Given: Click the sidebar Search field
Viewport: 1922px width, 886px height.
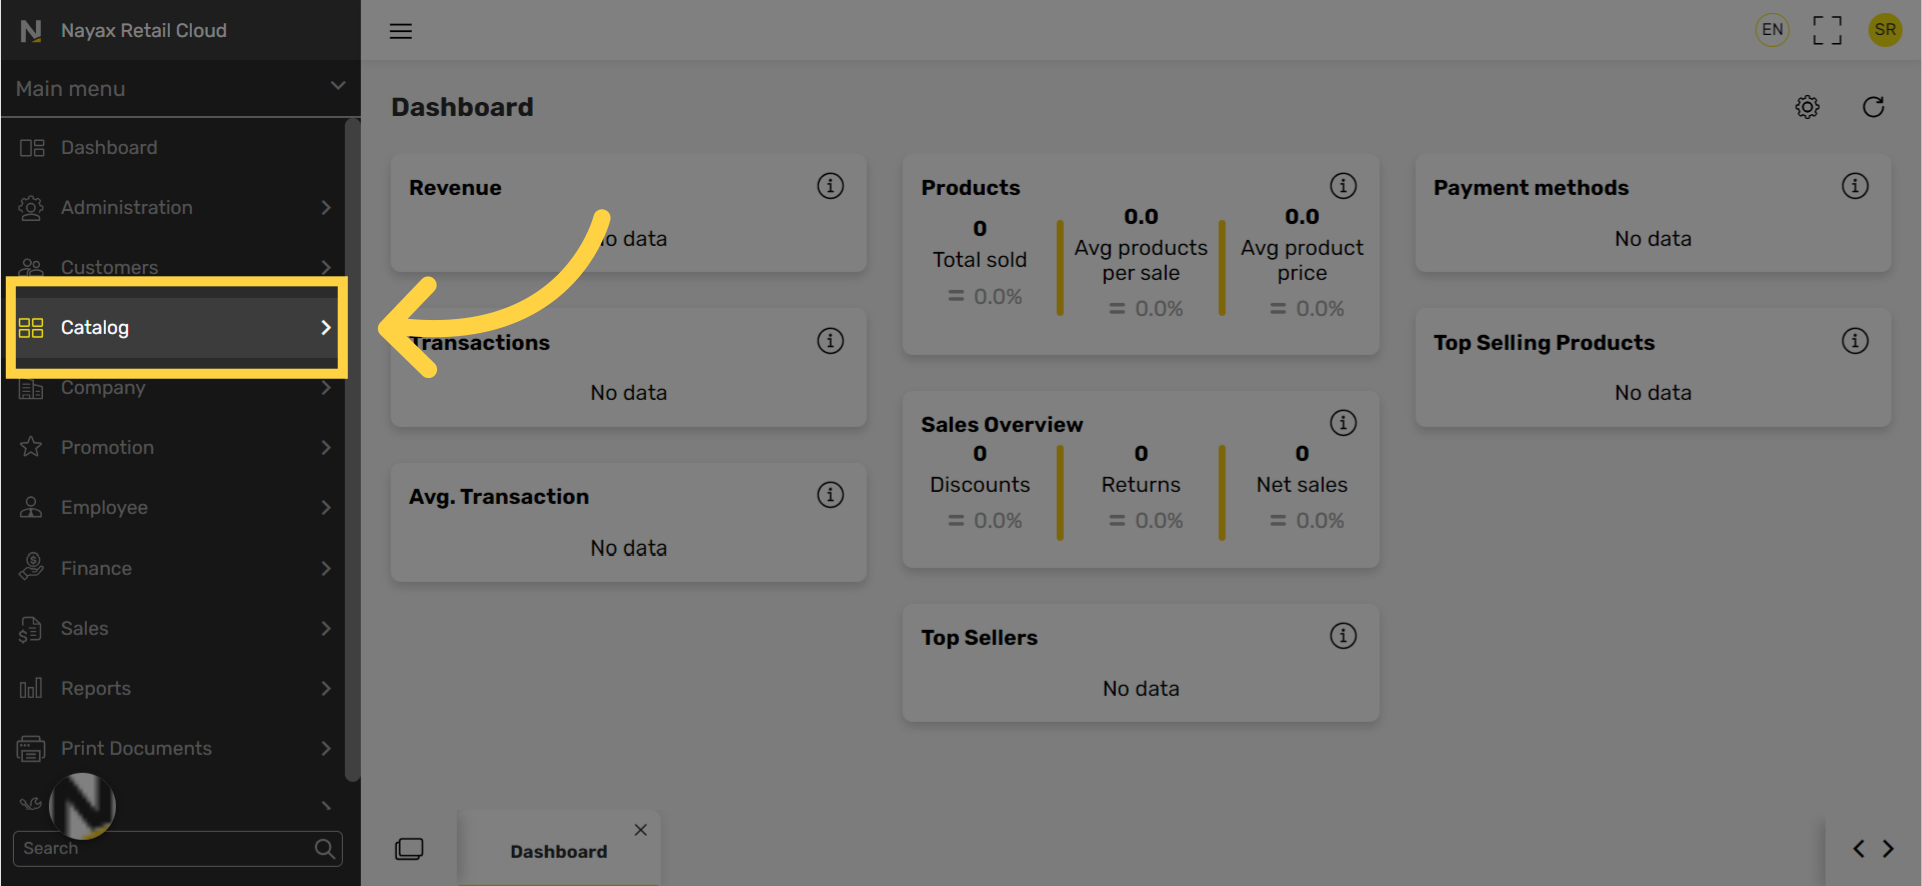Looking at the screenshot, I should pyautogui.click(x=165, y=849).
